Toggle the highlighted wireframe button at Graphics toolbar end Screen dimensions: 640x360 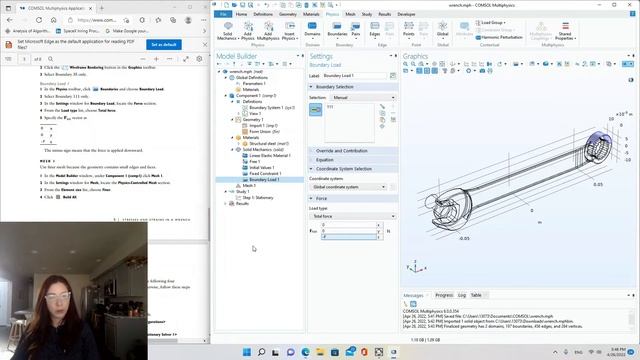(627, 64)
